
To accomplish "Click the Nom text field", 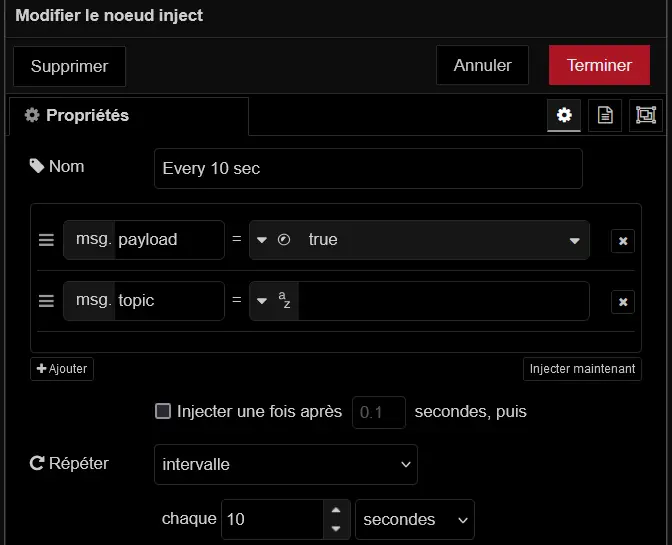I will pyautogui.click(x=368, y=168).
